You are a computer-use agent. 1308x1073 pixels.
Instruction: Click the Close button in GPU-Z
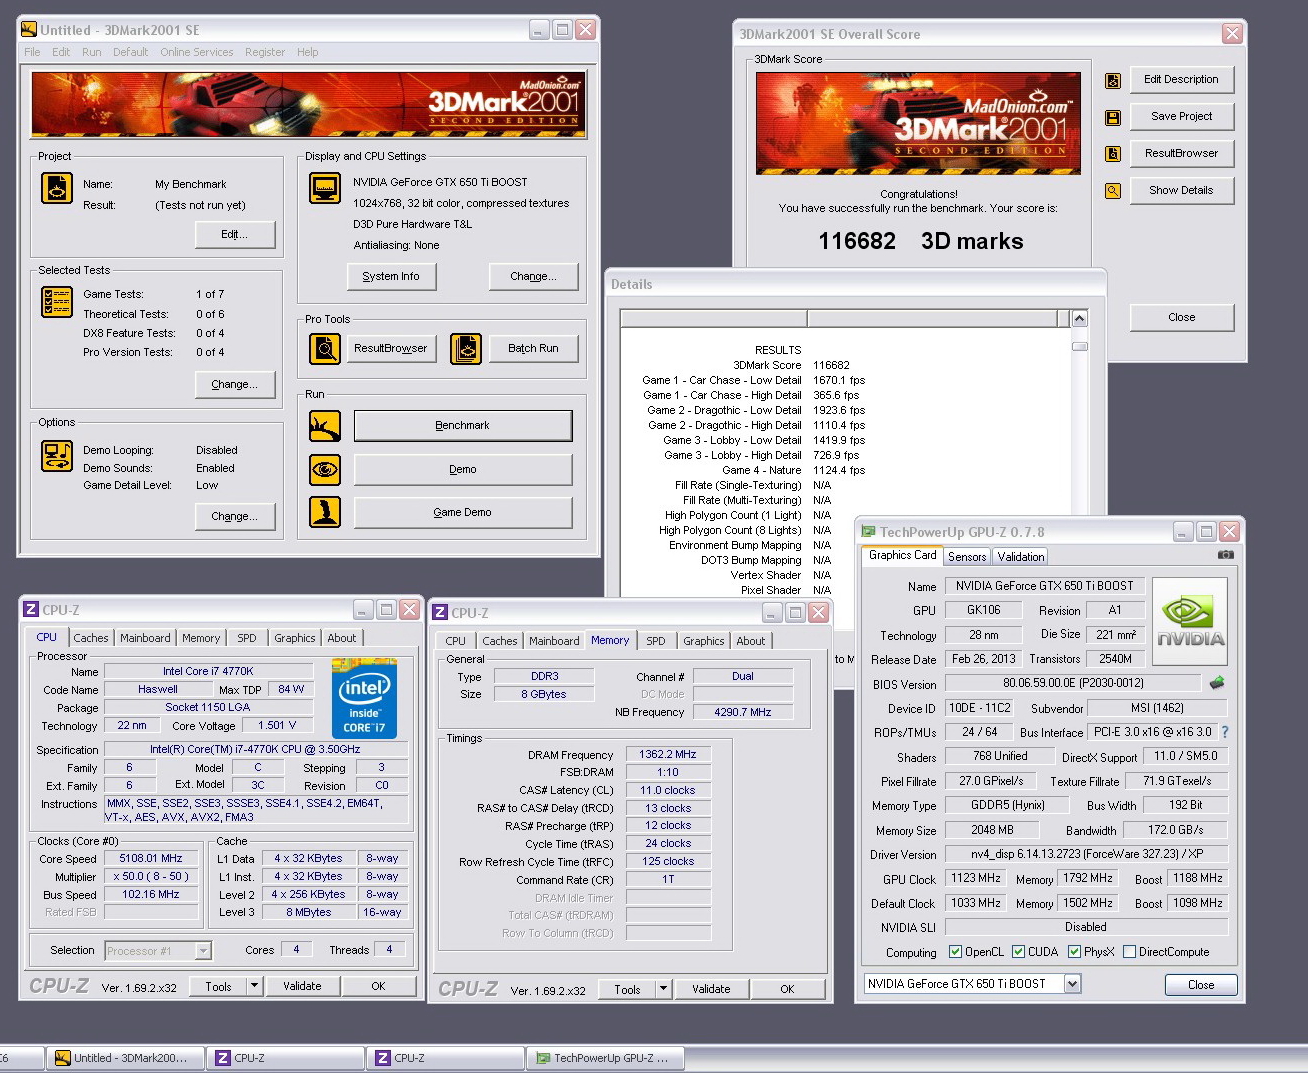click(1201, 985)
